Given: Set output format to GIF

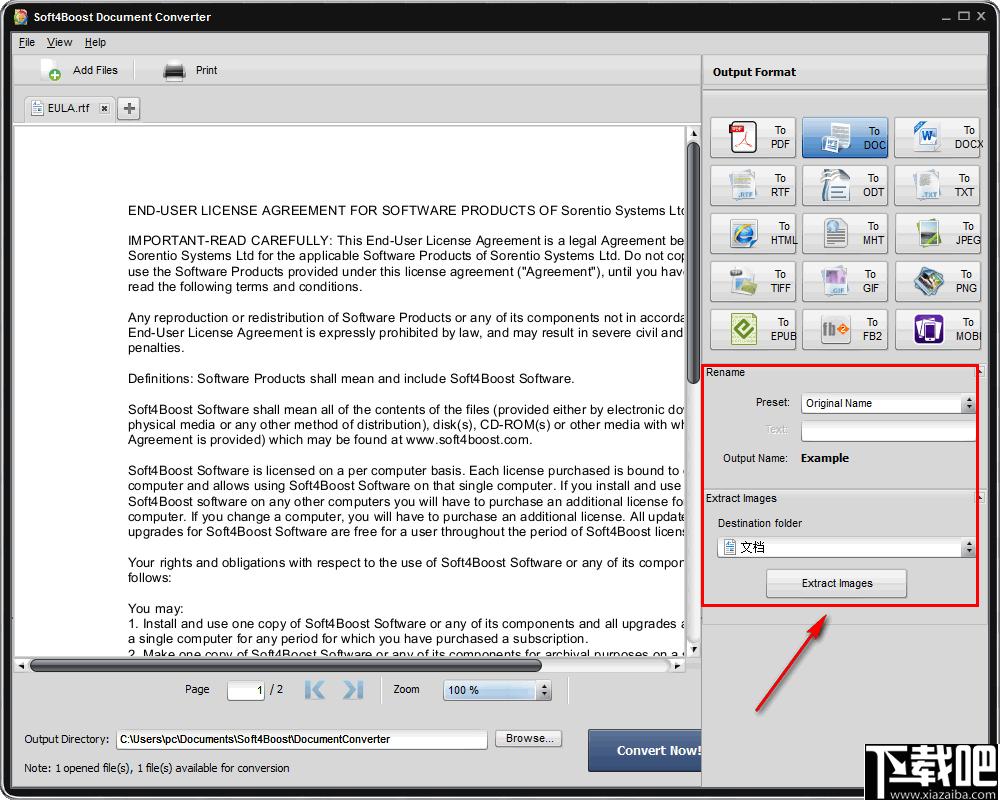Looking at the screenshot, I should 845,281.
